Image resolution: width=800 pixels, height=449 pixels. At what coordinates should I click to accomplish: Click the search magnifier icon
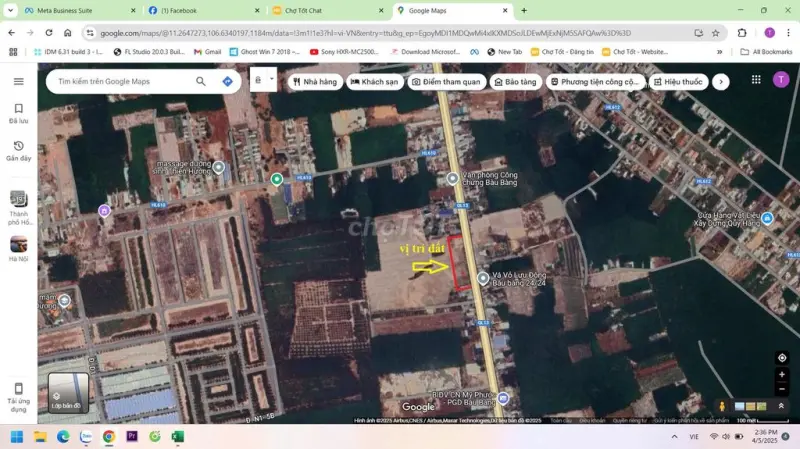201,81
